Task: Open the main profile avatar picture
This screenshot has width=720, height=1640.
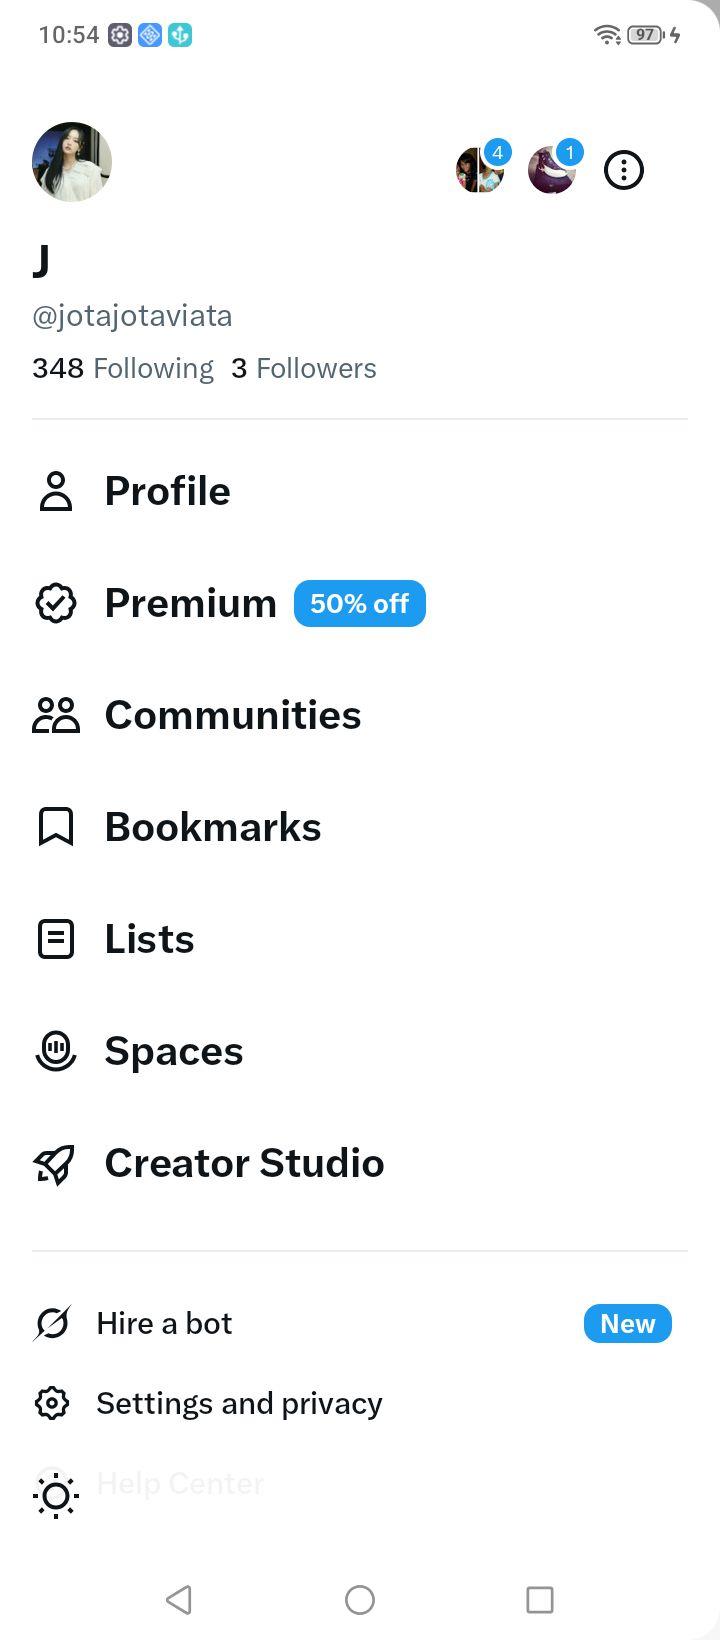Action: point(72,162)
